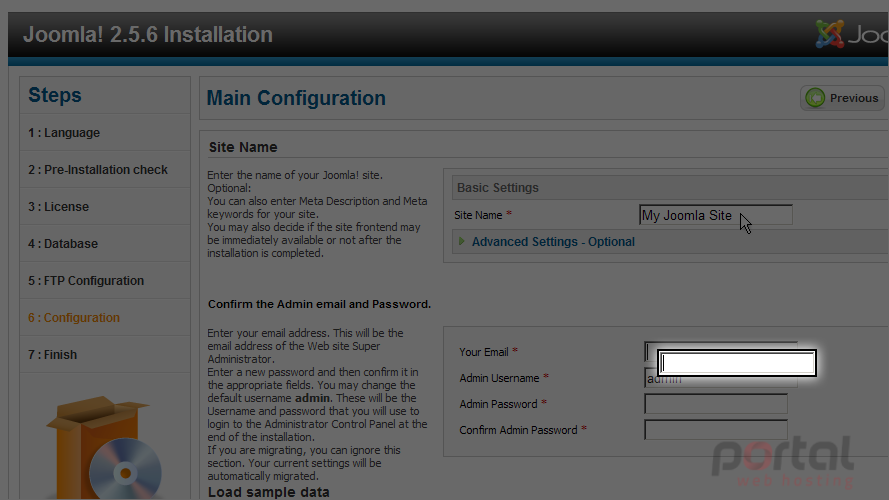Click the 'Admin Username' label

499,378
